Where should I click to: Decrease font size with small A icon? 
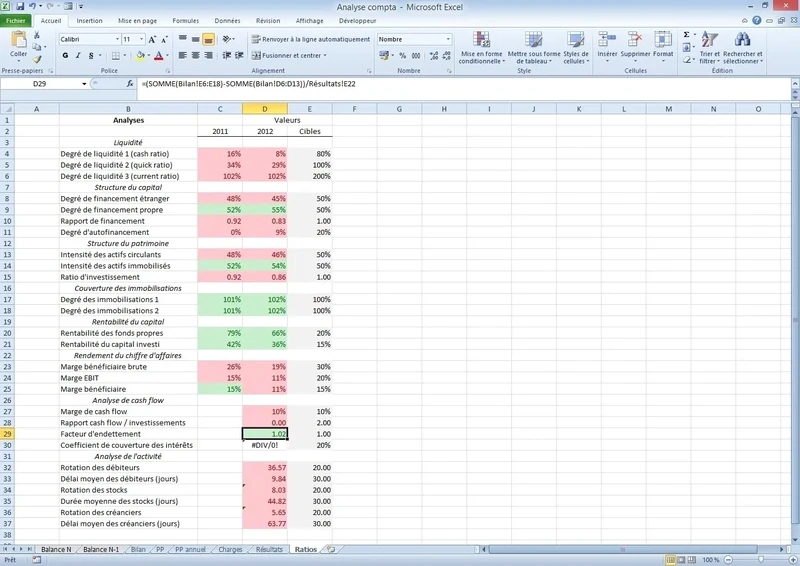pos(164,39)
